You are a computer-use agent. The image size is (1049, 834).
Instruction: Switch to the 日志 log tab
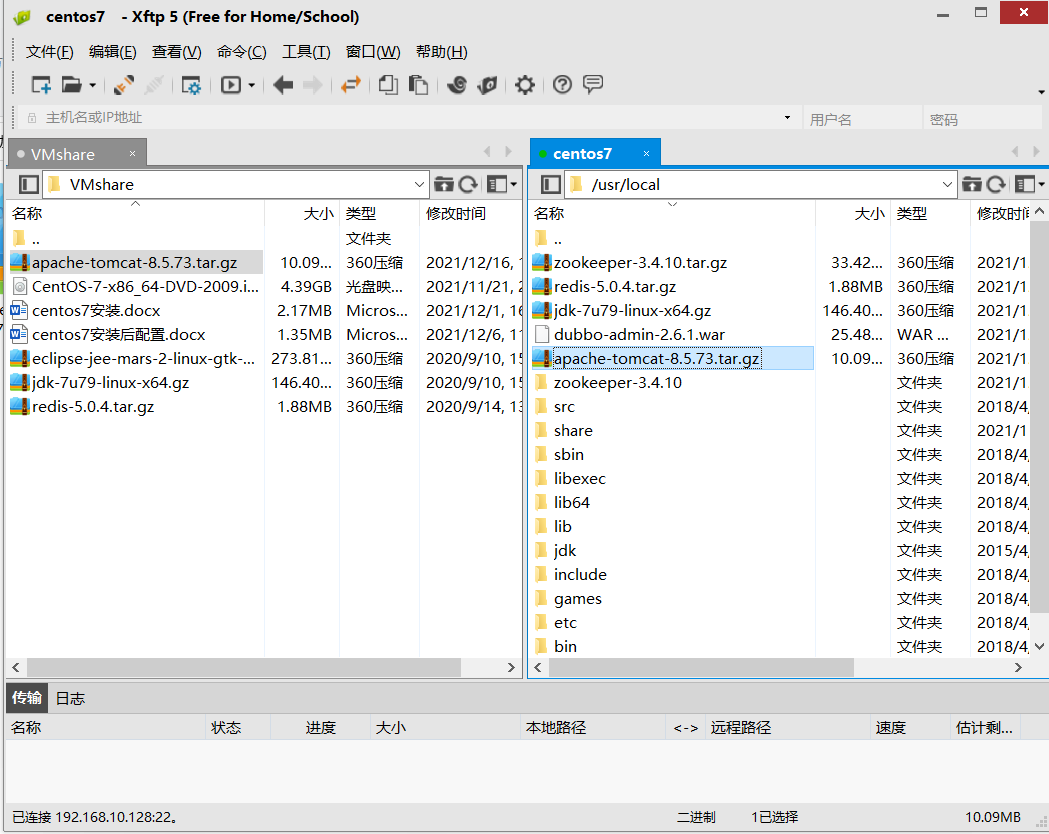click(70, 698)
